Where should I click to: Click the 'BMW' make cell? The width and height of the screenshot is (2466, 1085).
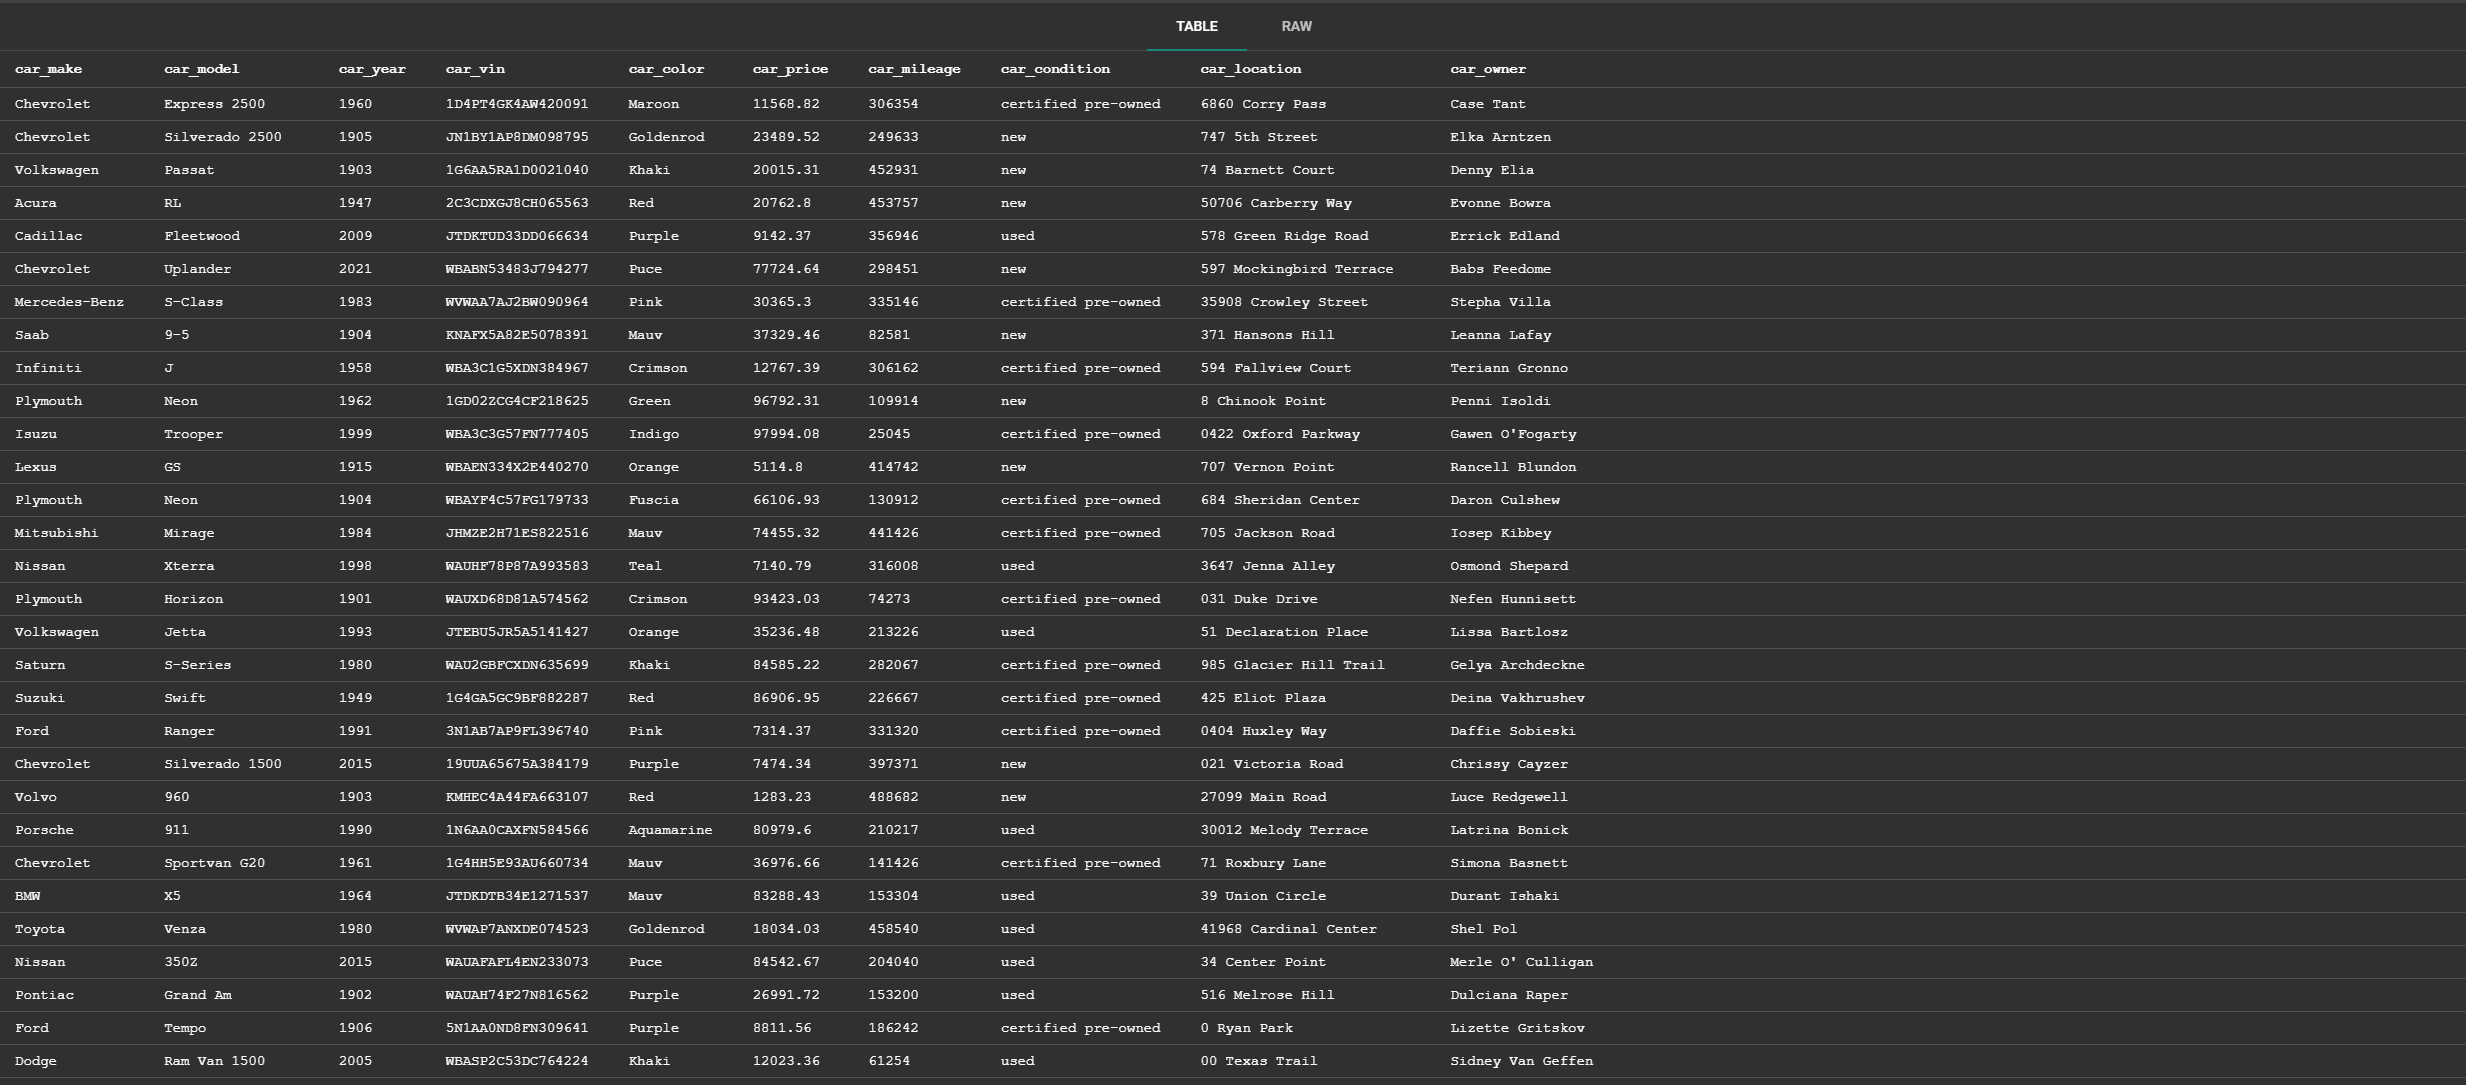[28, 896]
